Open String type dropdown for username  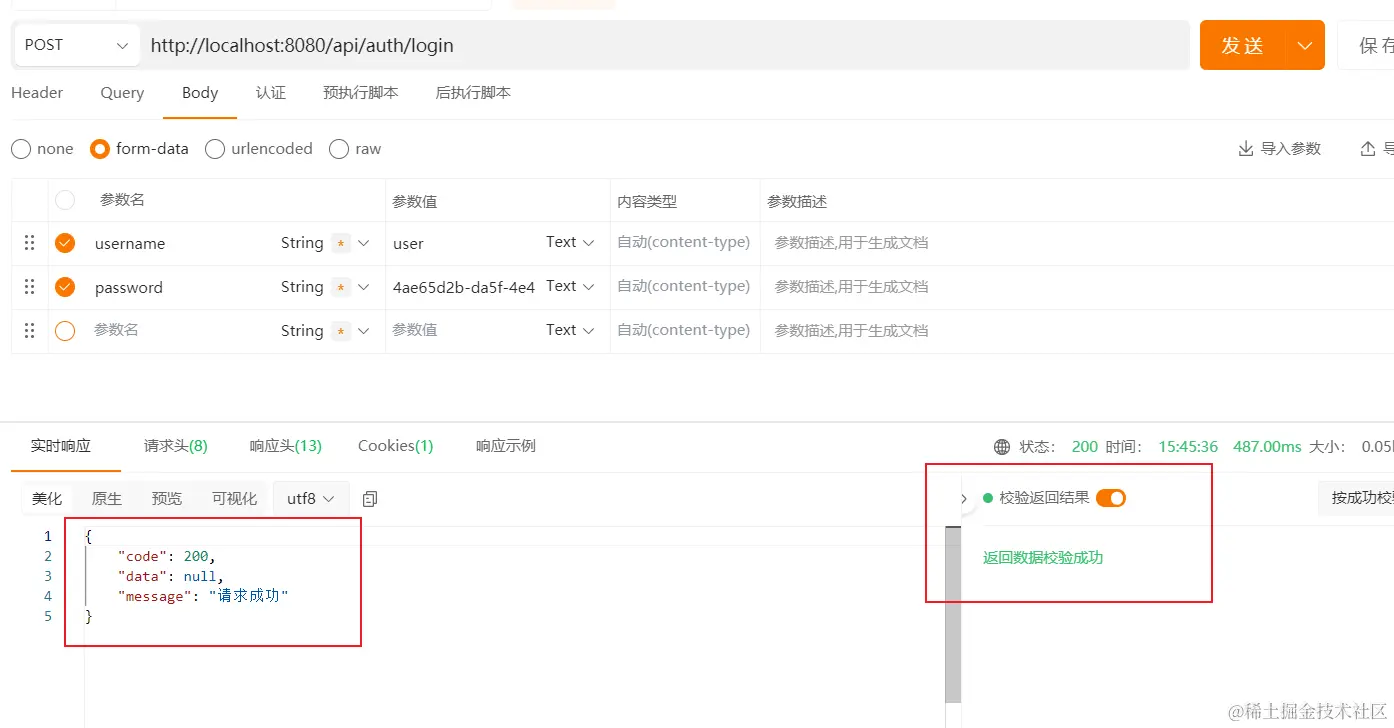(364, 243)
